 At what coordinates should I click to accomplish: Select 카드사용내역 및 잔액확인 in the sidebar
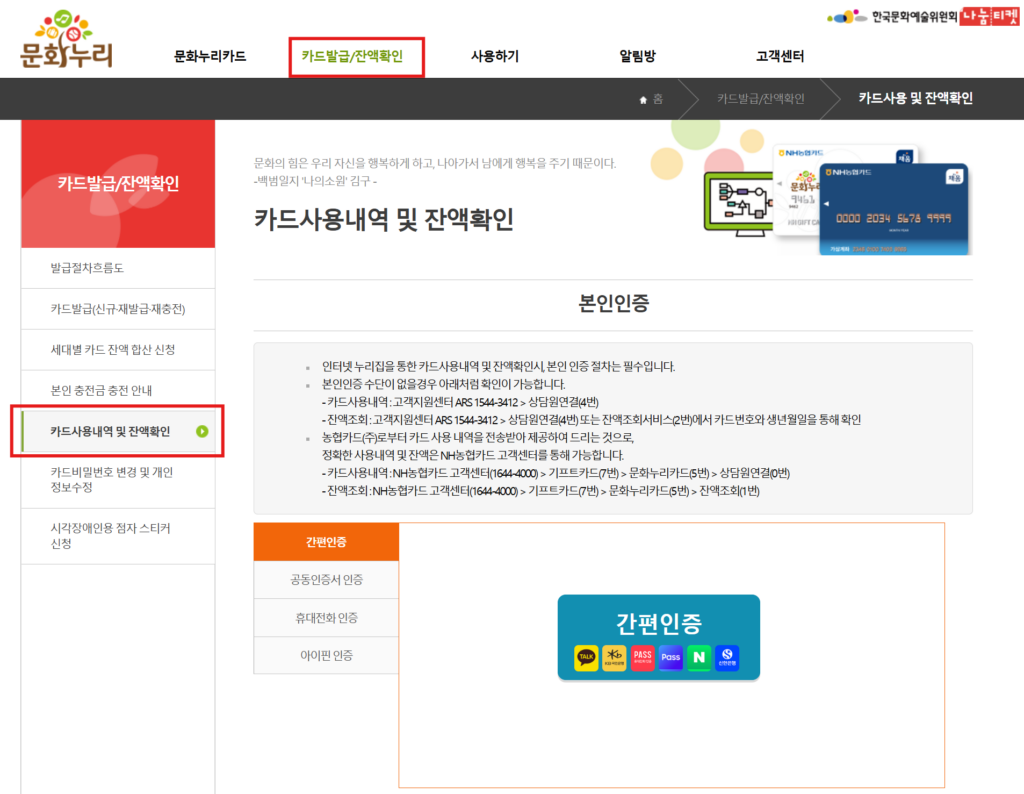coord(118,431)
